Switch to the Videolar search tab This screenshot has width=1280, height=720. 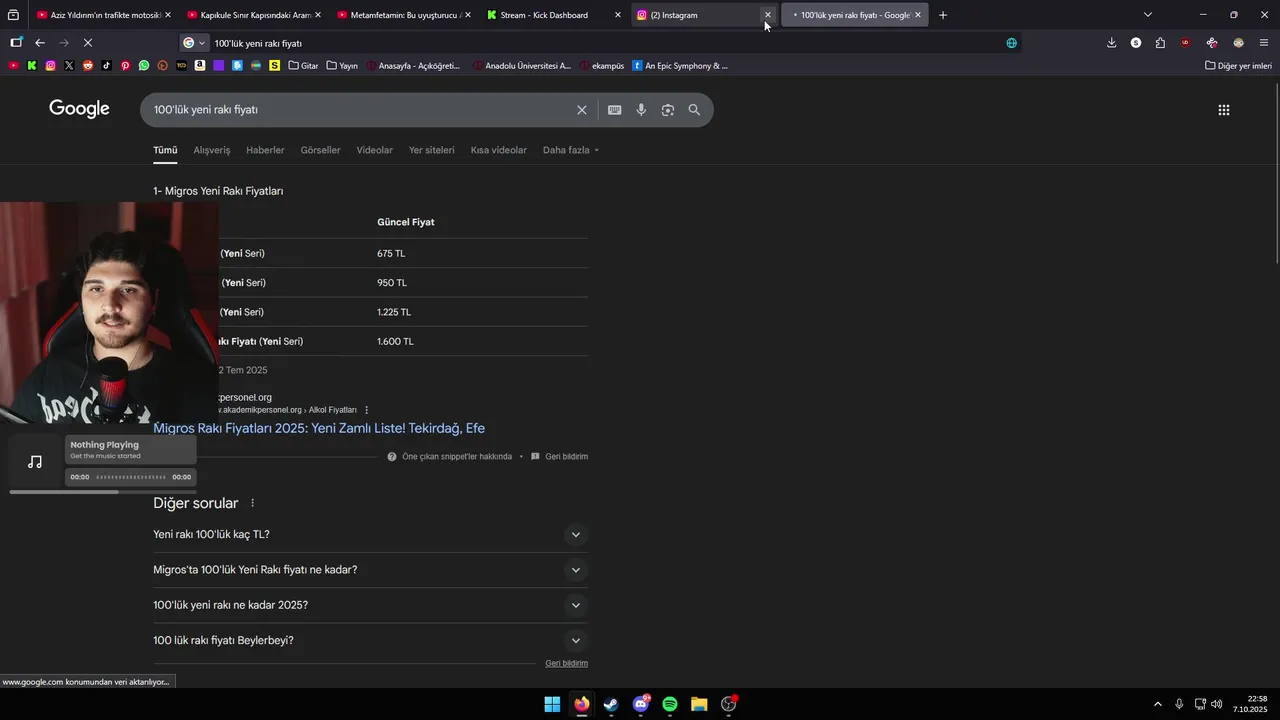[x=375, y=150]
